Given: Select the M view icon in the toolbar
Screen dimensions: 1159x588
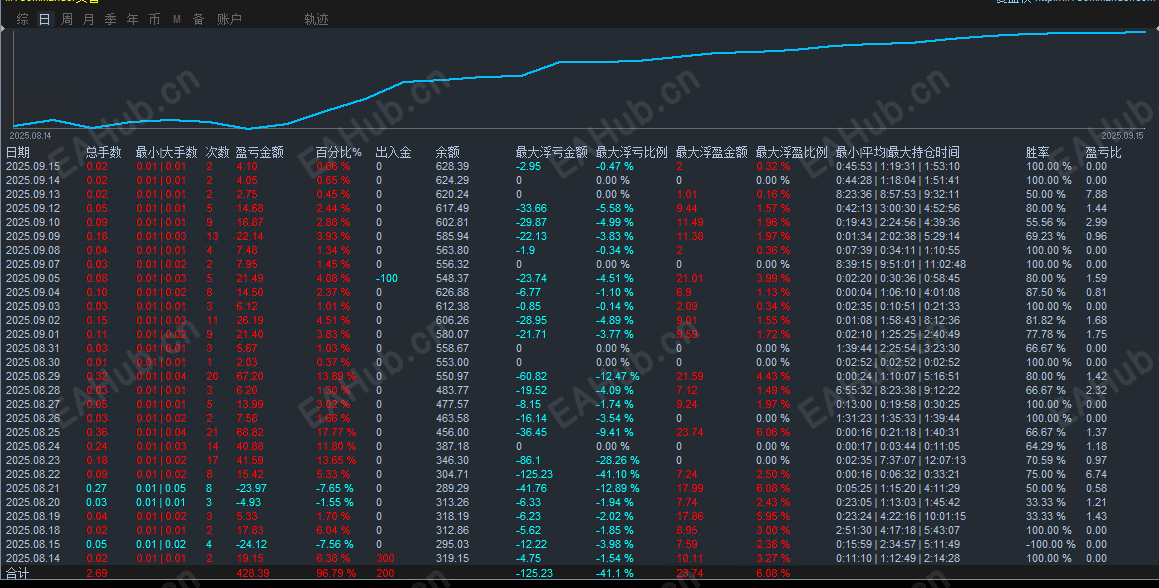Looking at the screenshot, I should click(x=175, y=19).
